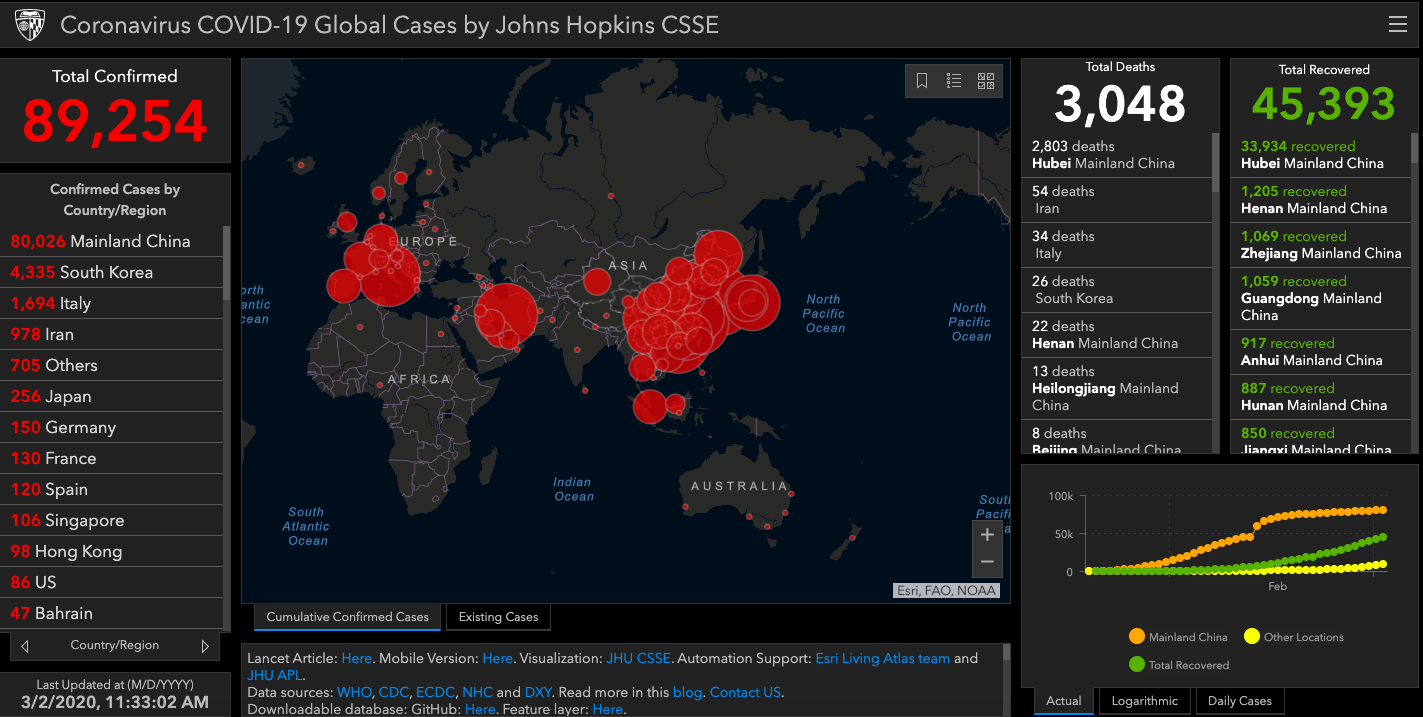Zoom out on the map
Viewport: 1423px width, 717px height.
[x=987, y=562]
